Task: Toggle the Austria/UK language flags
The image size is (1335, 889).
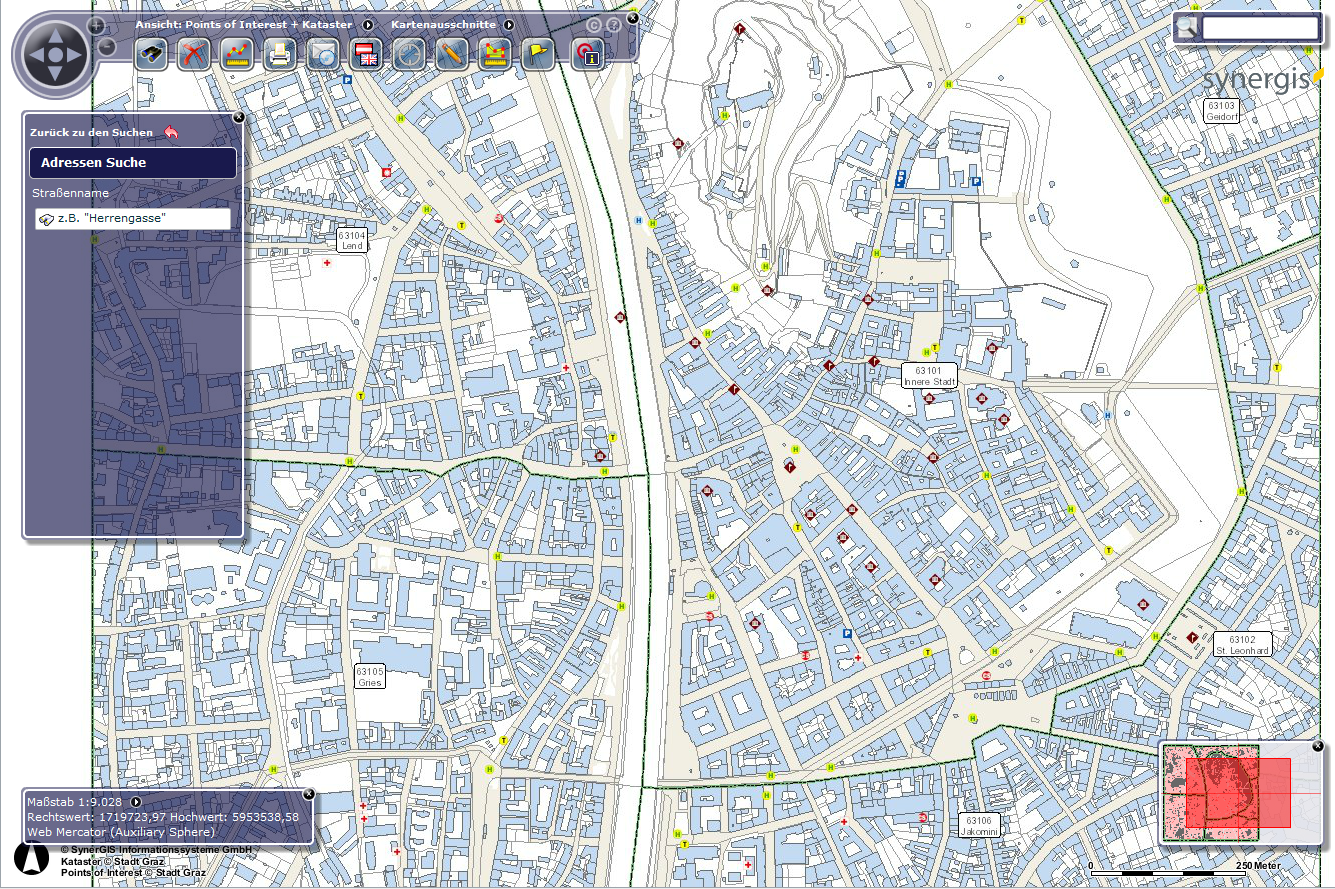Action: pos(366,55)
